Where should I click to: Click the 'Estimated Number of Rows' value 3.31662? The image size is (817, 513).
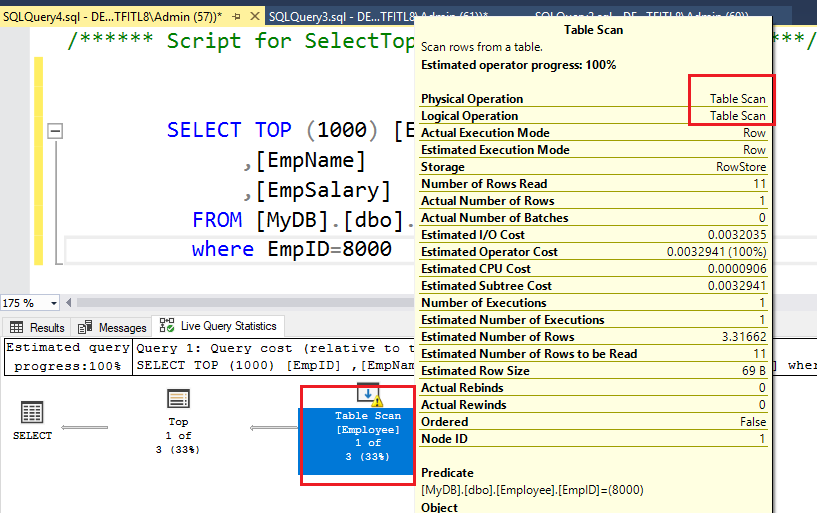744,337
